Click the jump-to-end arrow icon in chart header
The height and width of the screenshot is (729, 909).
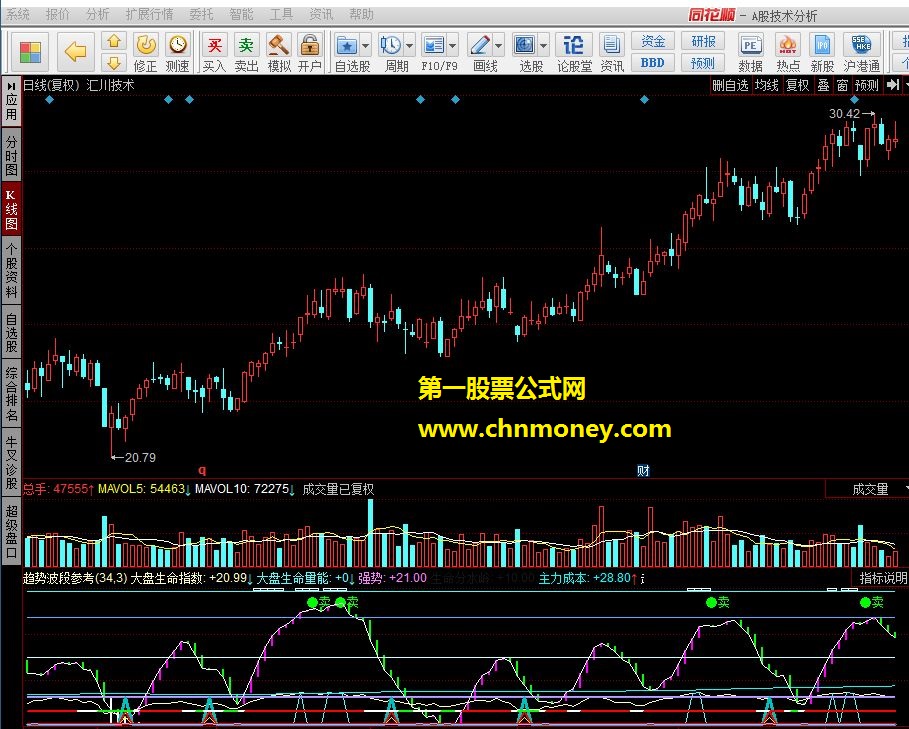pyautogui.click(x=893, y=85)
